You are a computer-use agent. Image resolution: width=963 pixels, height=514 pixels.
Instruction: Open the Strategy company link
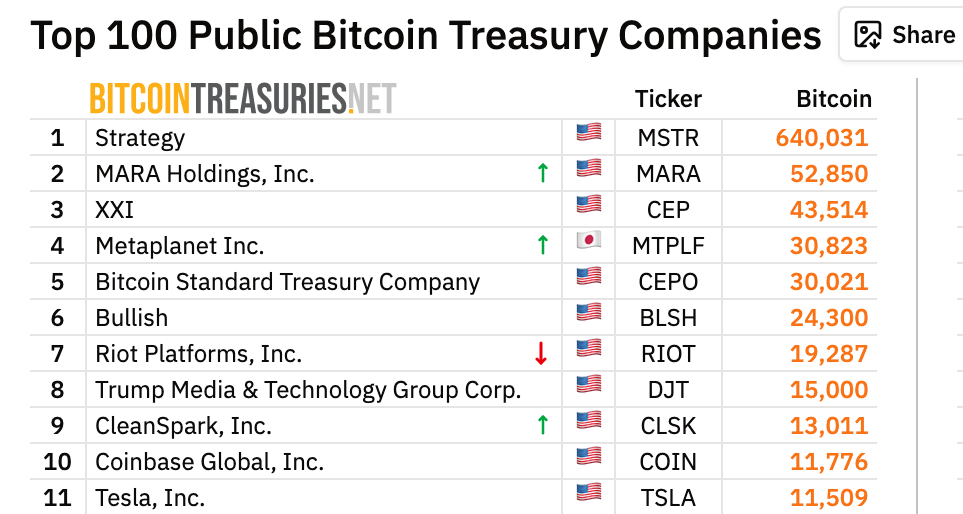click(140, 138)
